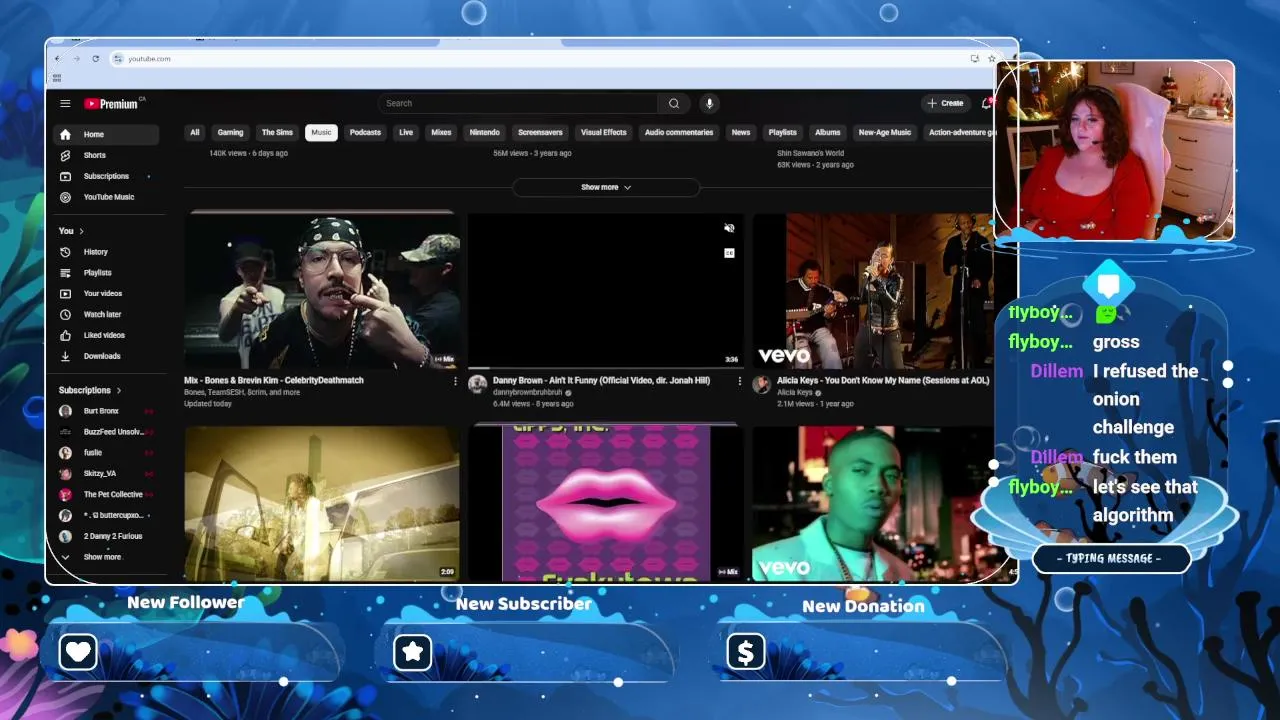Select the News filter chip
The image size is (1280, 720).
[741, 132]
